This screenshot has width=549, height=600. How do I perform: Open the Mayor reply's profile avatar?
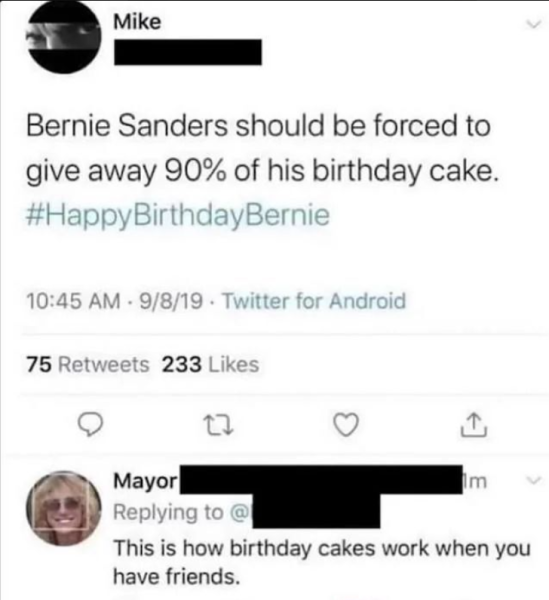click(x=64, y=507)
